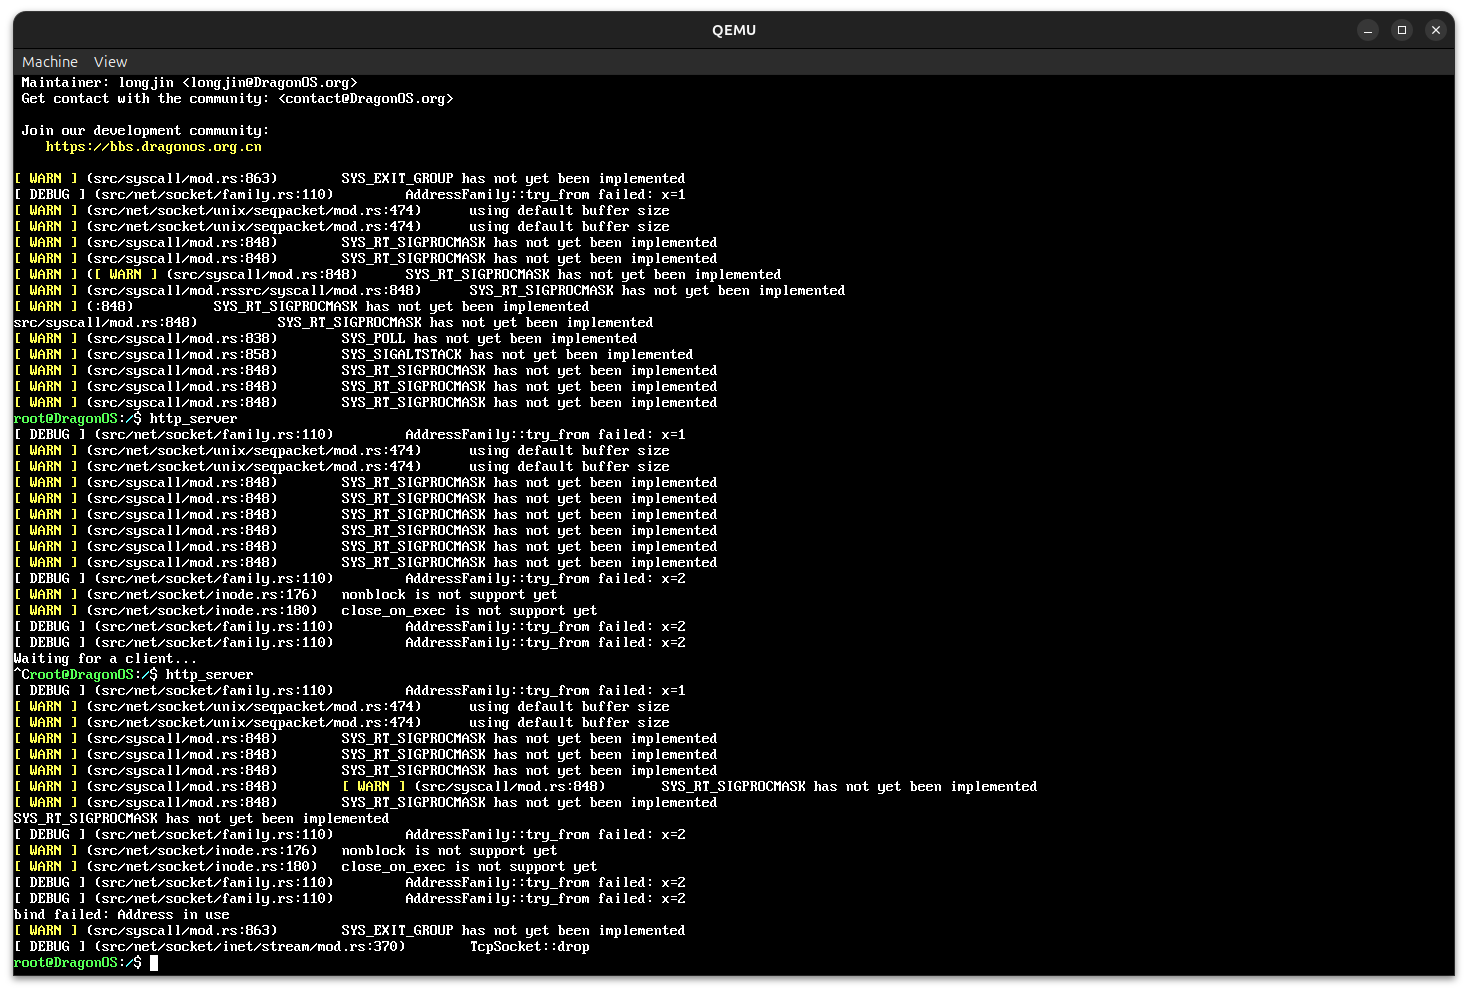The width and height of the screenshot is (1468, 992).
Task: Click the SYS_SIGALTSTACK warning text
Action: point(517,355)
